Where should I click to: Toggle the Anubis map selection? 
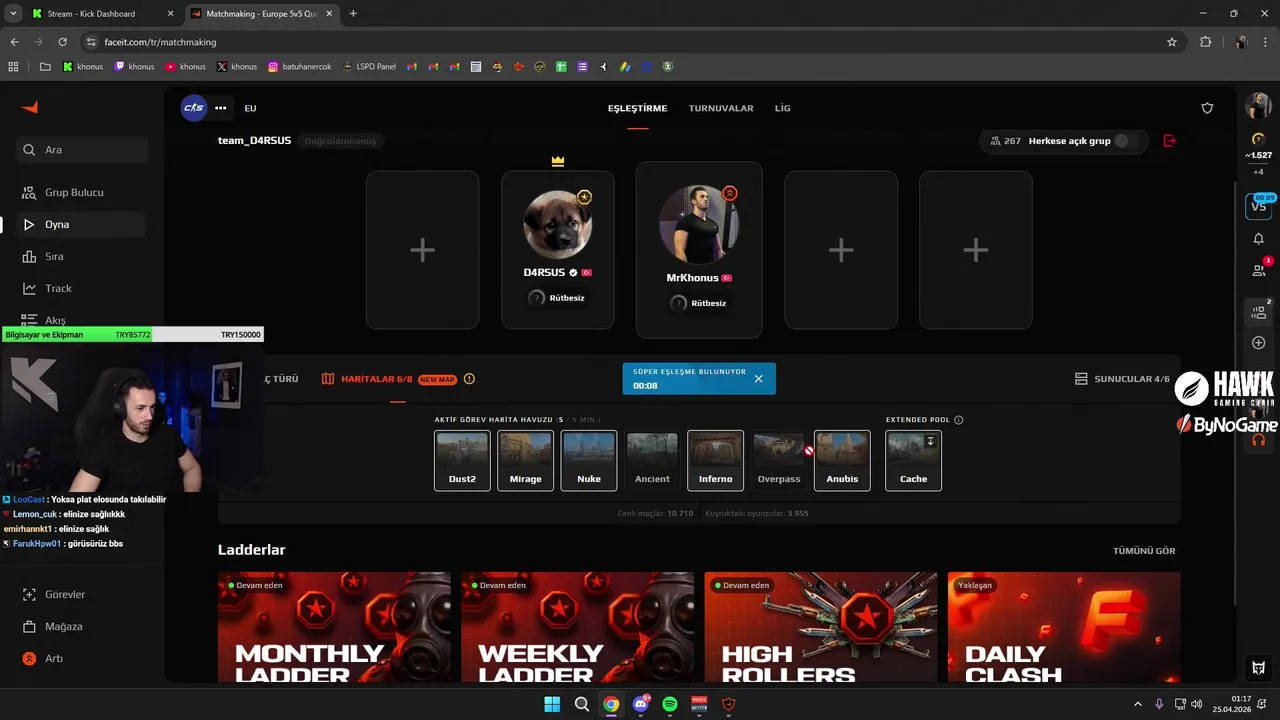[842, 460]
